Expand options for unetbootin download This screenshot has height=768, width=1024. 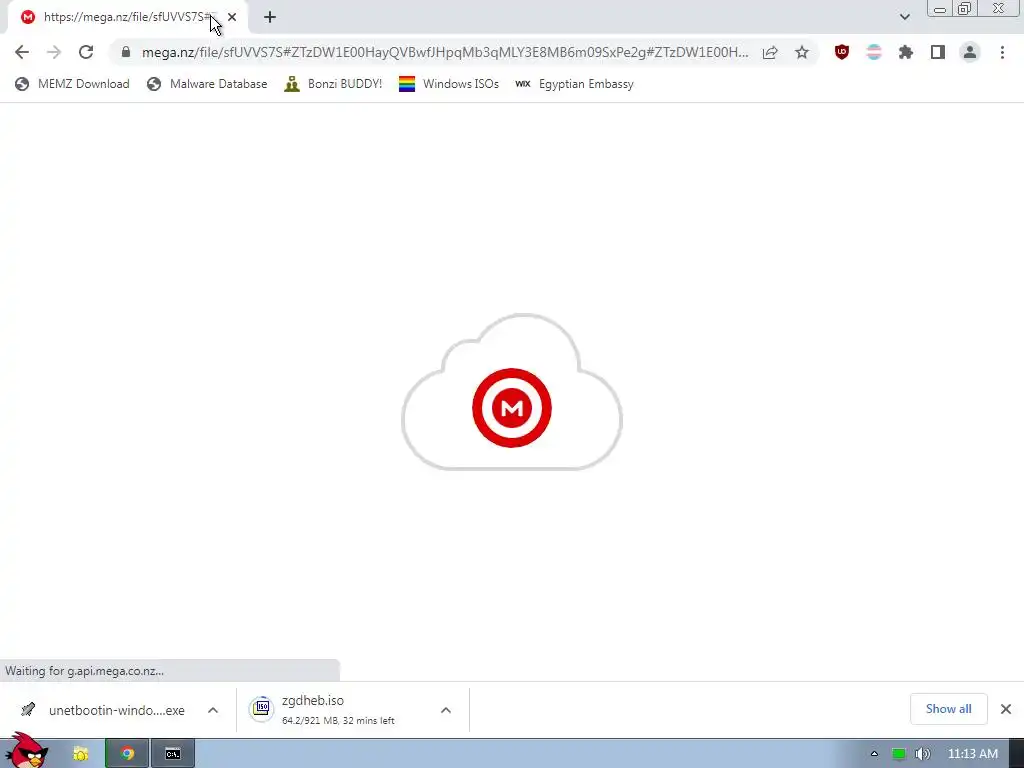coord(213,710)
